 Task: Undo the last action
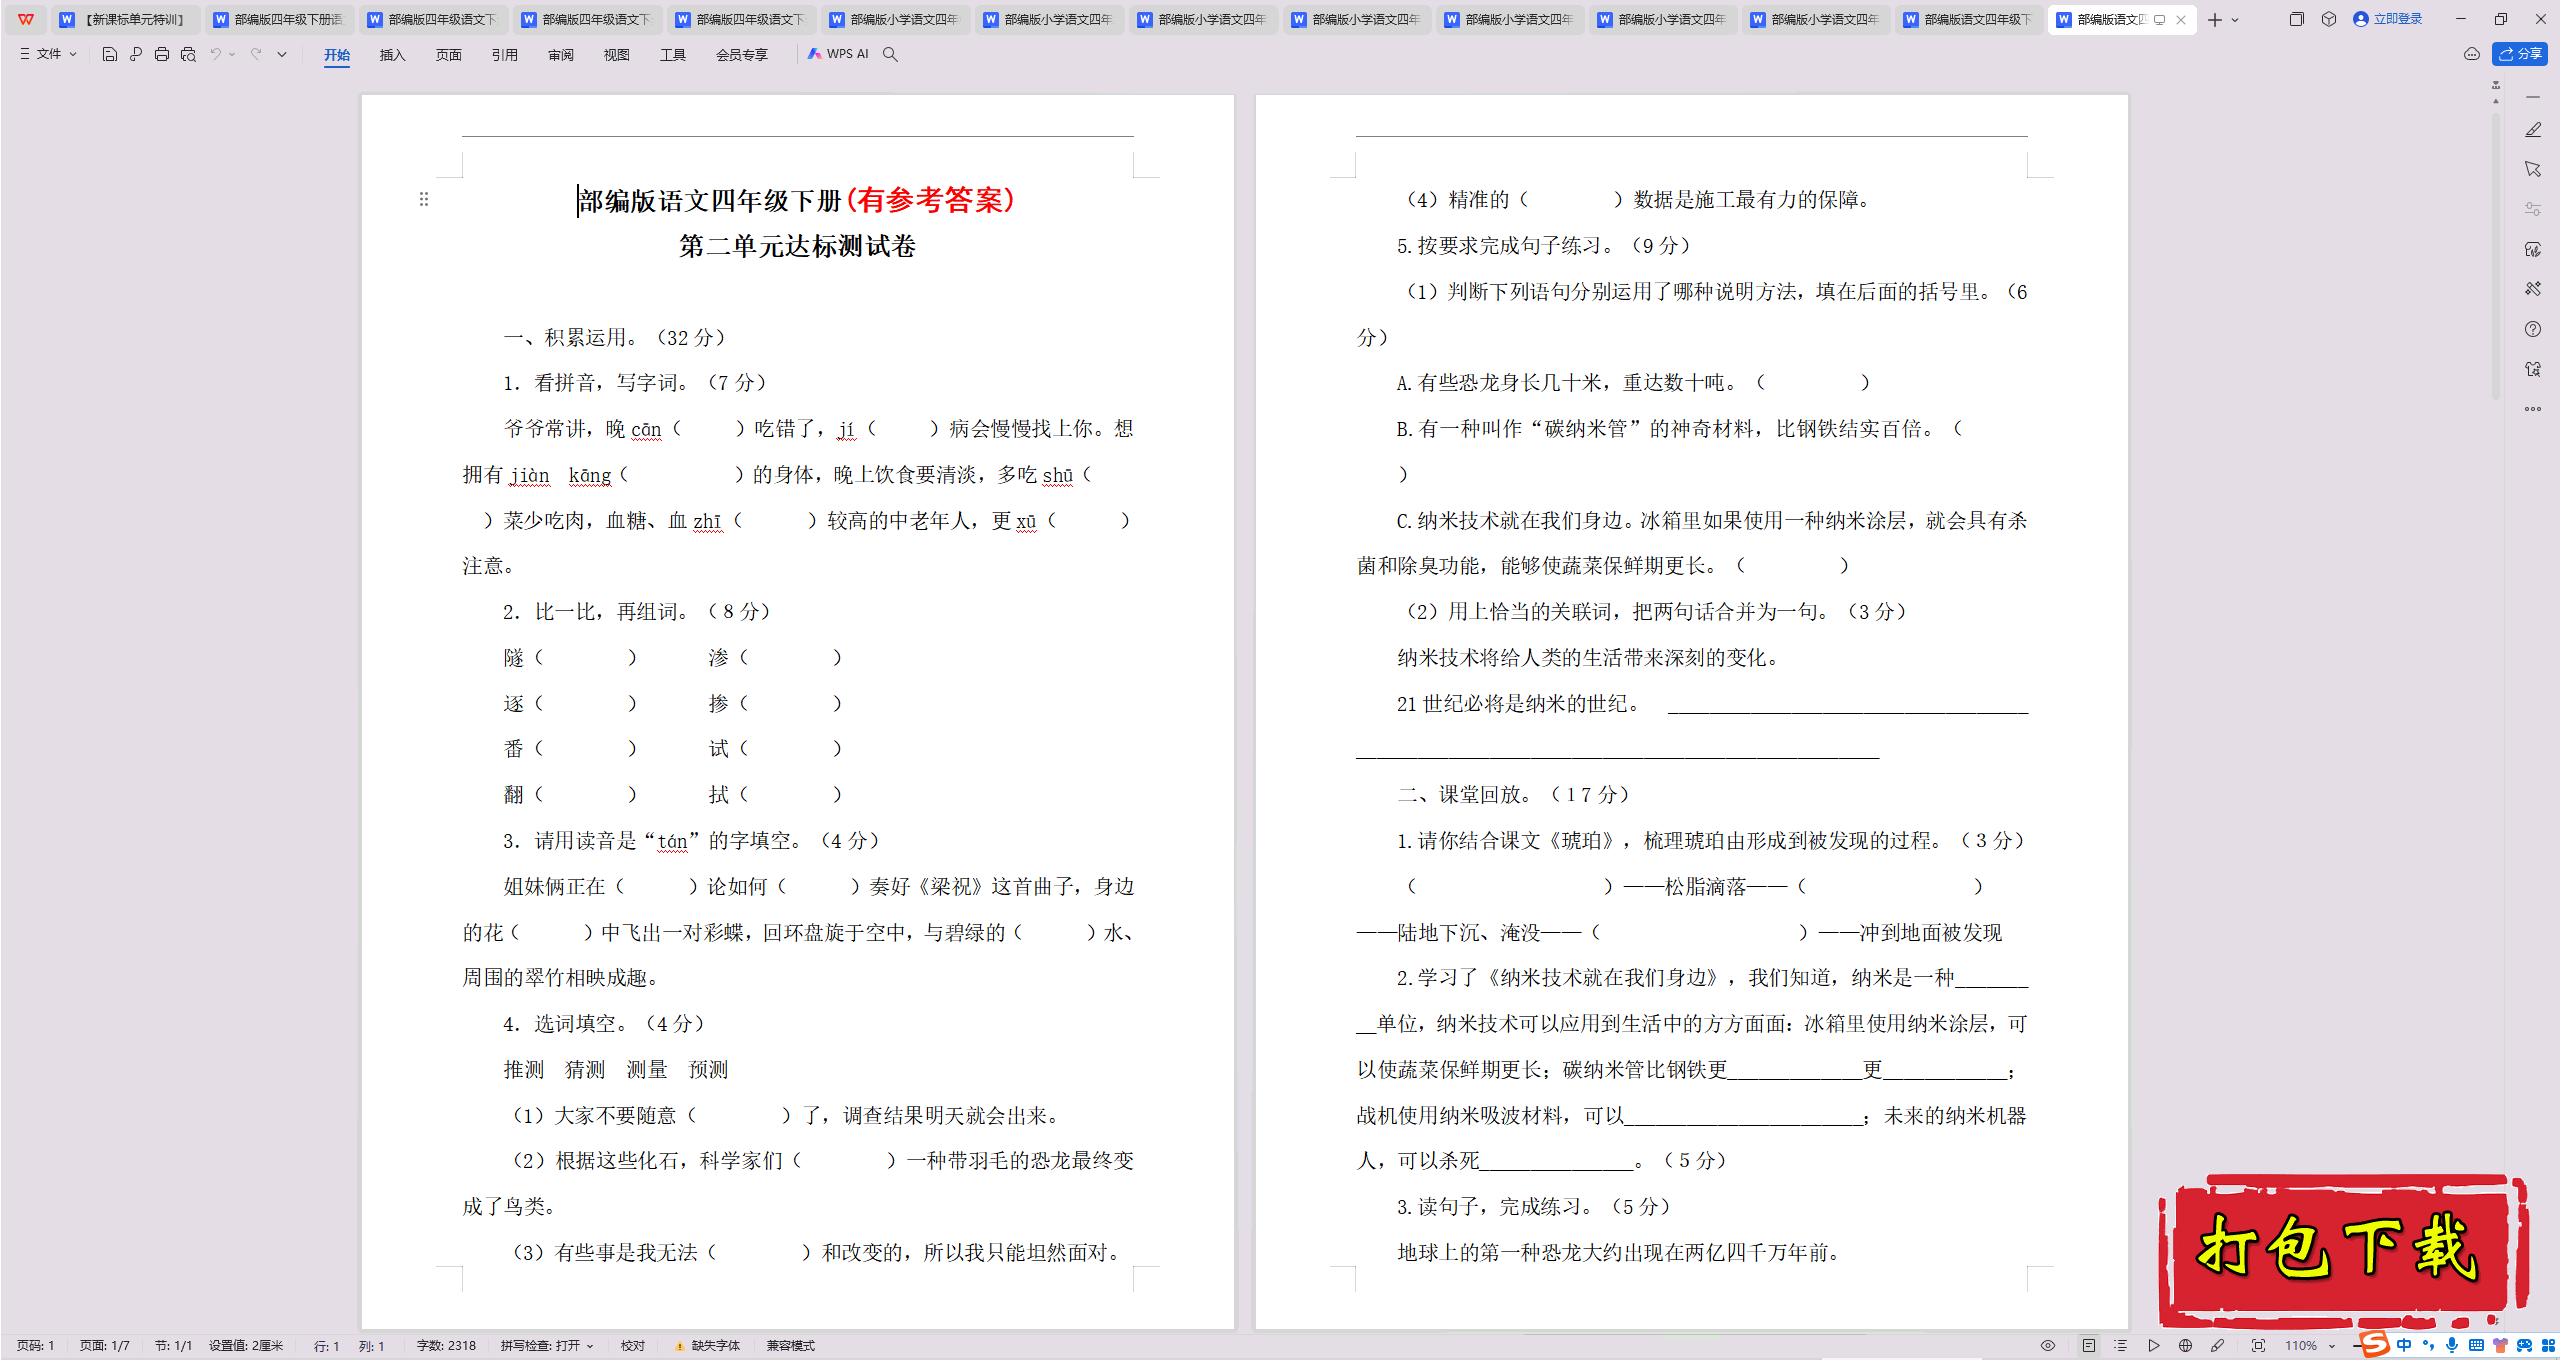[x=215, y=54]
